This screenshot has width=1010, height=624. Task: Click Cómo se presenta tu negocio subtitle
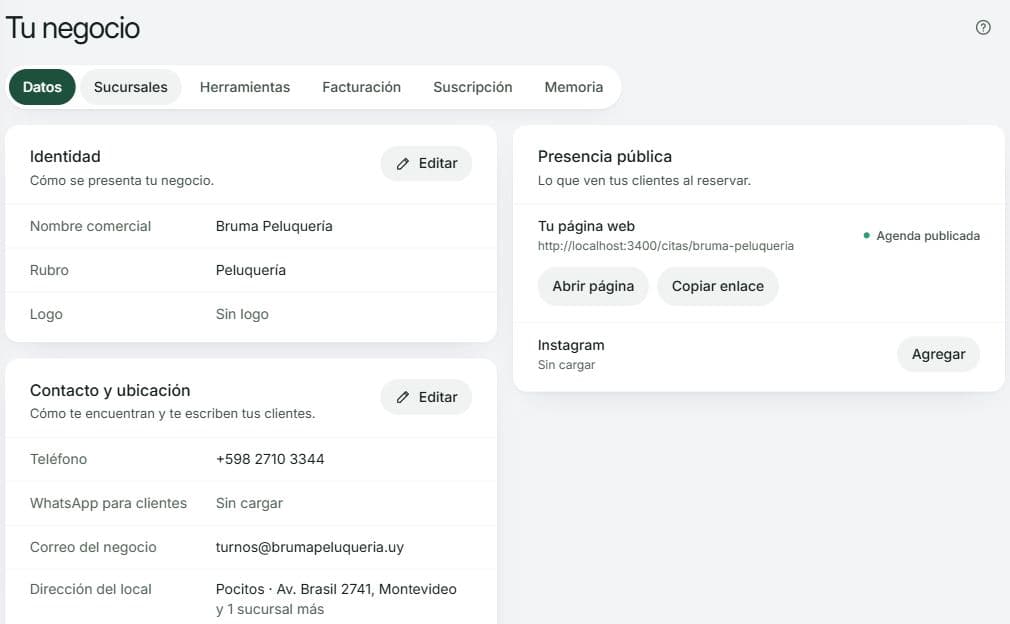(x=122, y=180)
